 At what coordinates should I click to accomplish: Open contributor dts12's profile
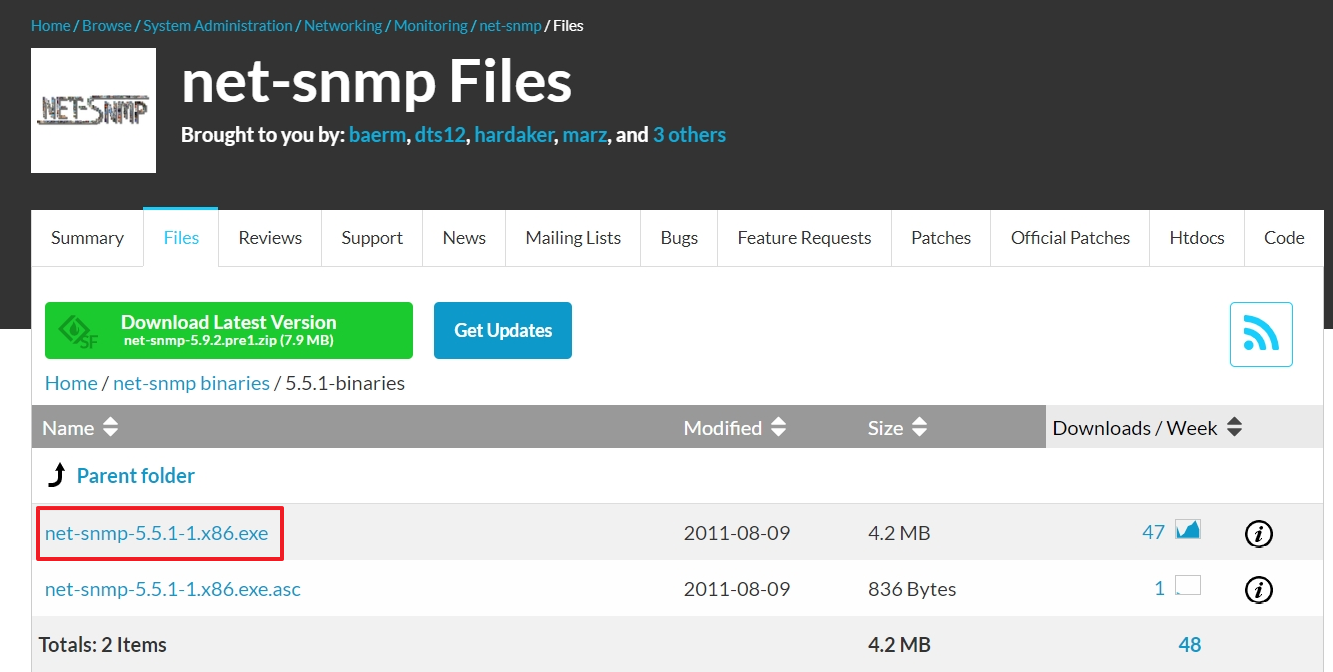click(440, 135)
